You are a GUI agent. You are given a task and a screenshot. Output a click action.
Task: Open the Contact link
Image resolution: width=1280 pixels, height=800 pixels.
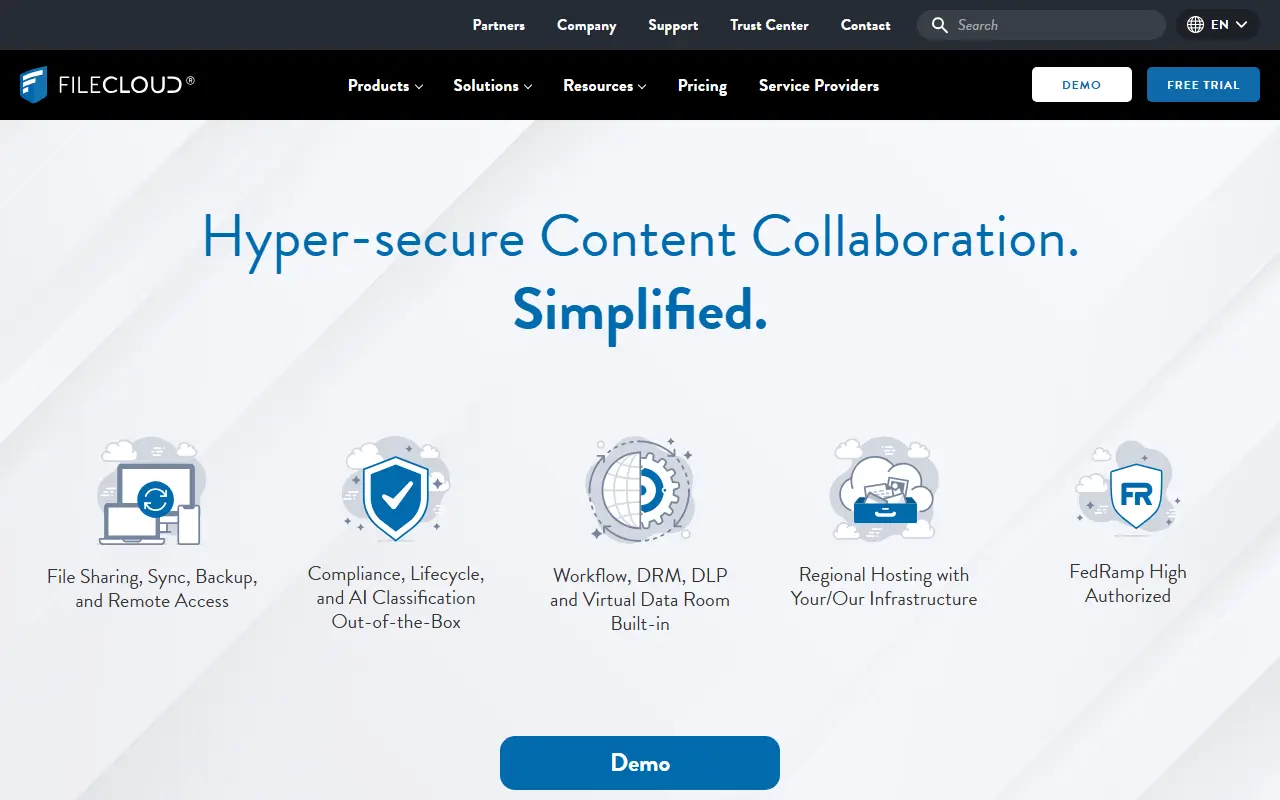point(865,25)
